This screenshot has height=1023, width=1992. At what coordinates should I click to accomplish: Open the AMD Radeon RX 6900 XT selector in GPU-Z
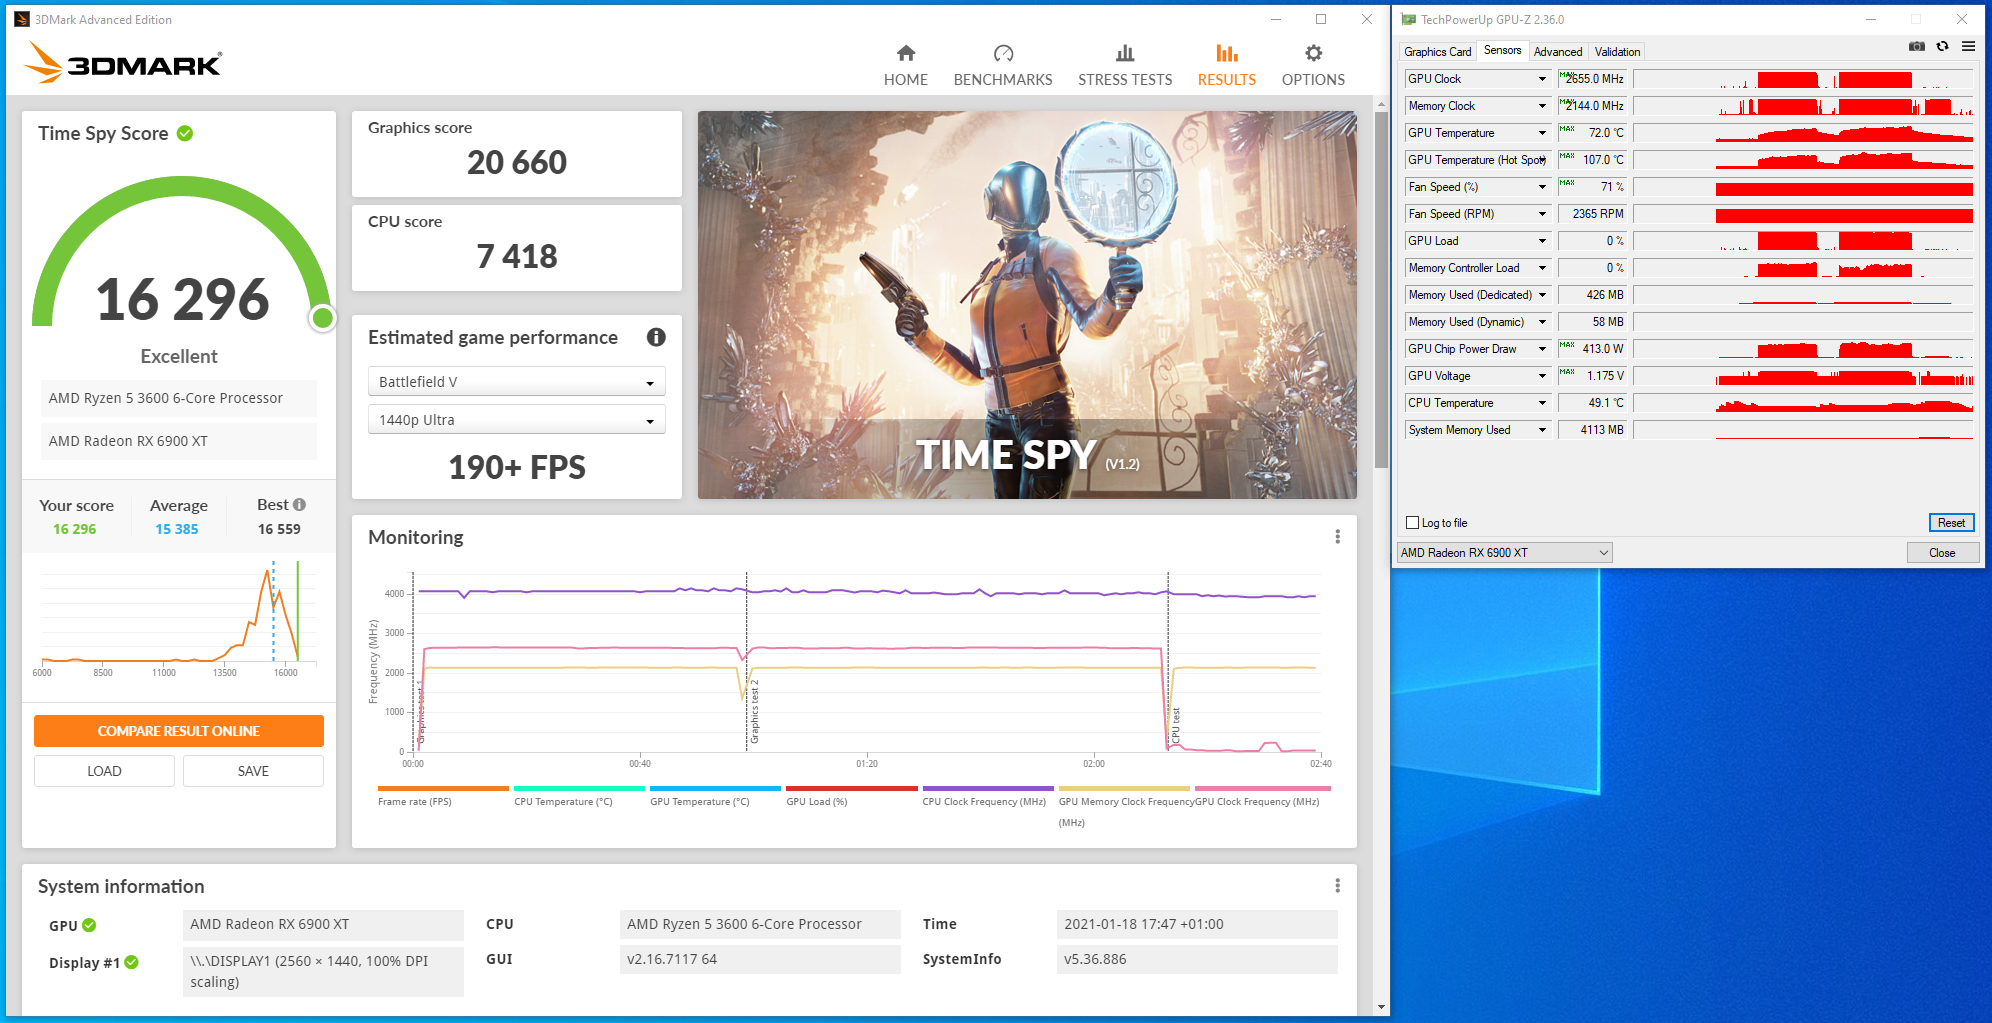1504,553
